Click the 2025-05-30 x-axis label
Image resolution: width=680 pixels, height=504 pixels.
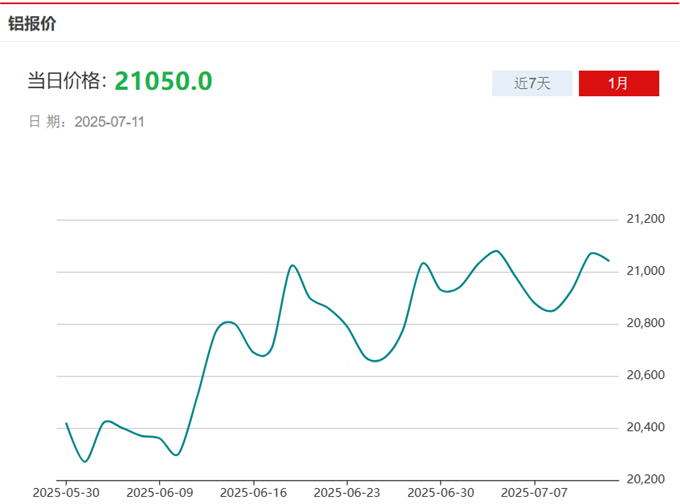(x=66, y=492)
